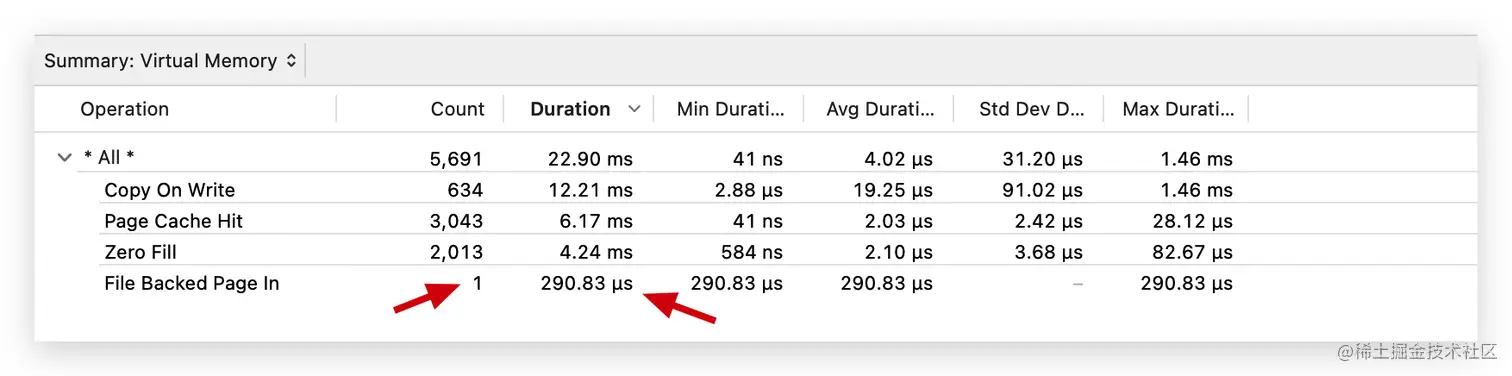Image resolution: width=1512 pixels, height=376 pixels.
Task: Click File Backed Page In count 1
Action: coord(478,283)
